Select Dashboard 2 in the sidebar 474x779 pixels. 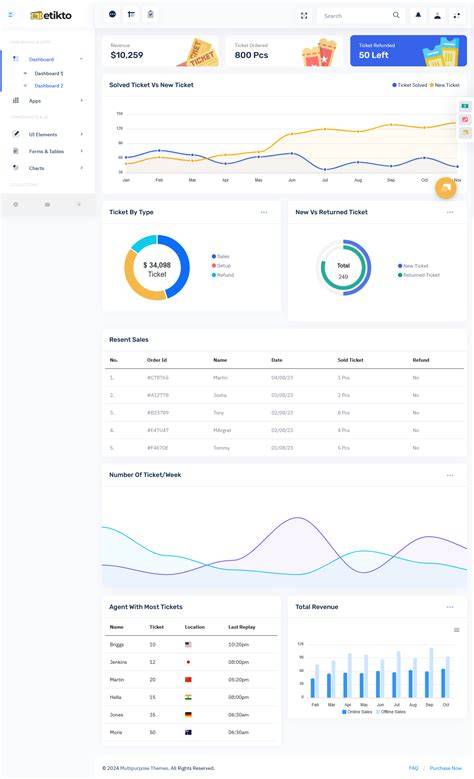(49, 86)
